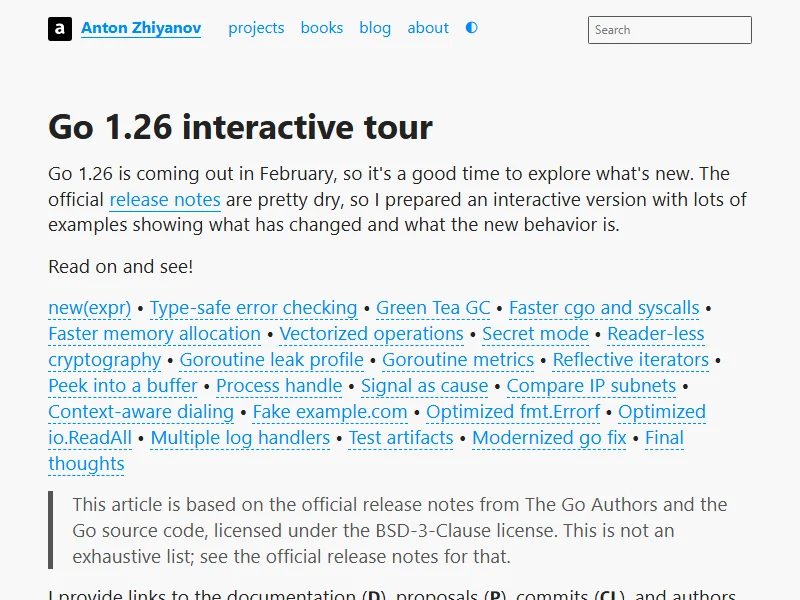800x600 pixels.
Task: Open the Green Tea GC section link
Action: [433, 308]
